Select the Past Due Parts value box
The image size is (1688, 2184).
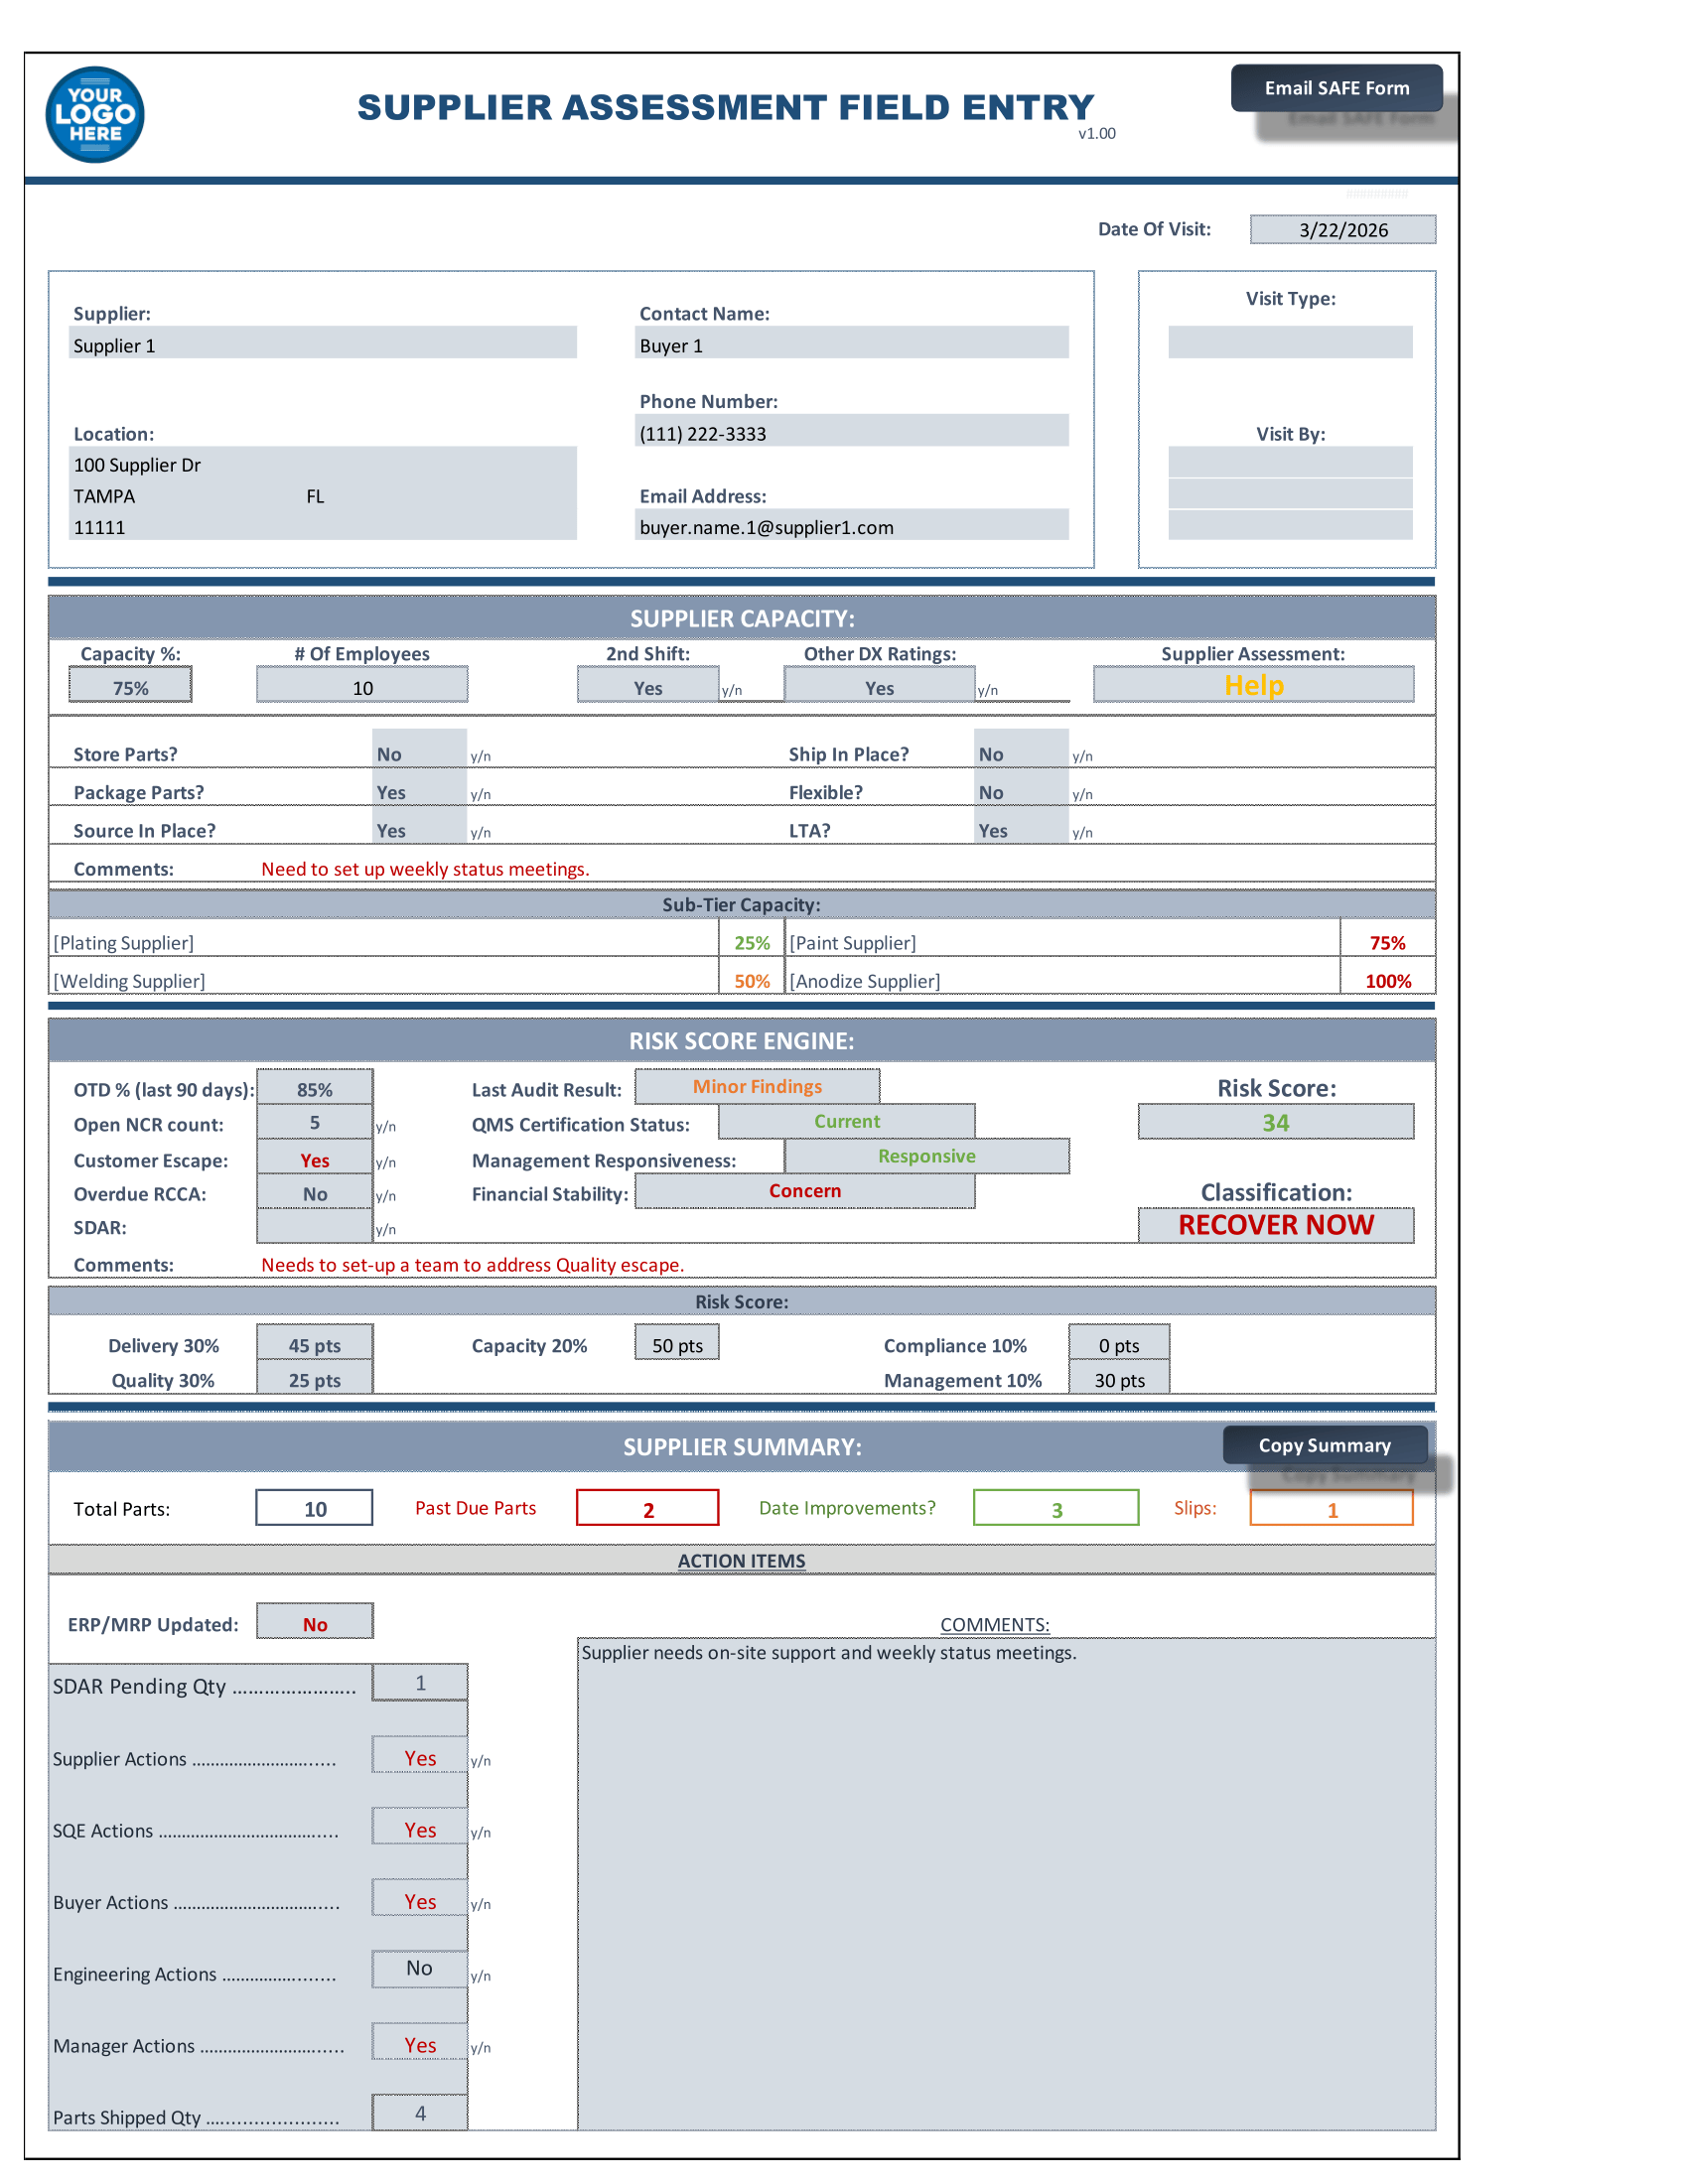tap(647, 1507)
